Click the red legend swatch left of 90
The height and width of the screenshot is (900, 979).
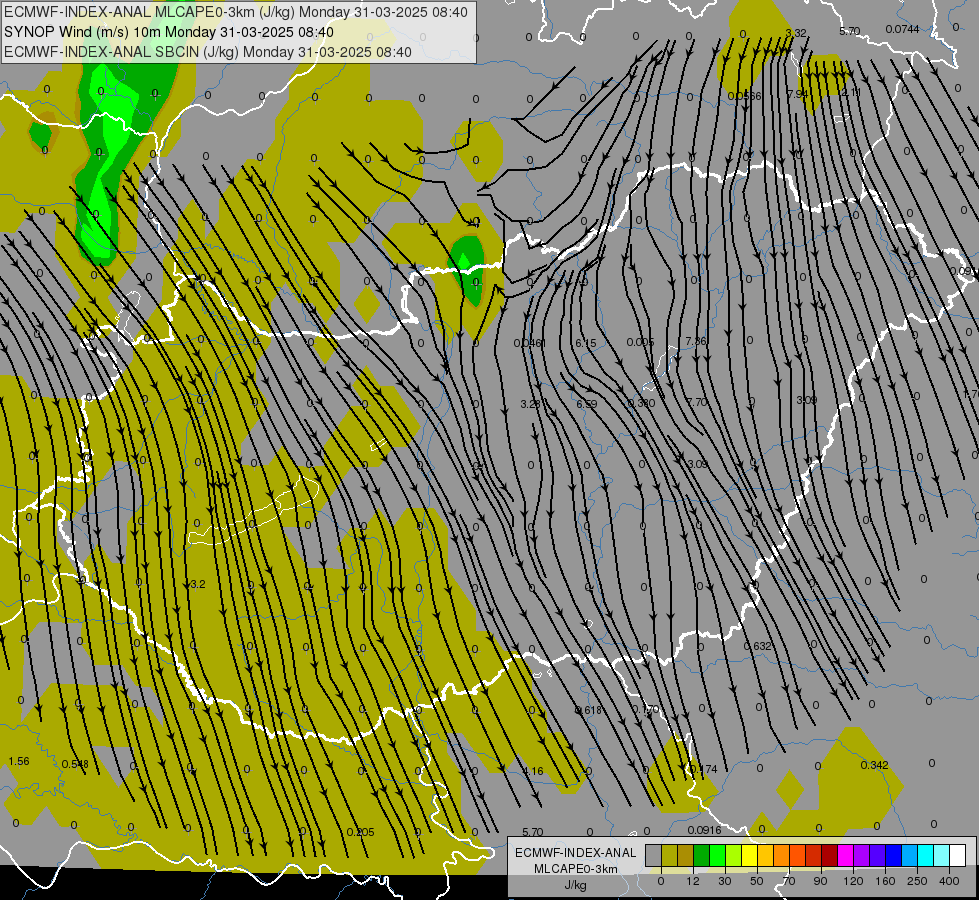point(814,855)
